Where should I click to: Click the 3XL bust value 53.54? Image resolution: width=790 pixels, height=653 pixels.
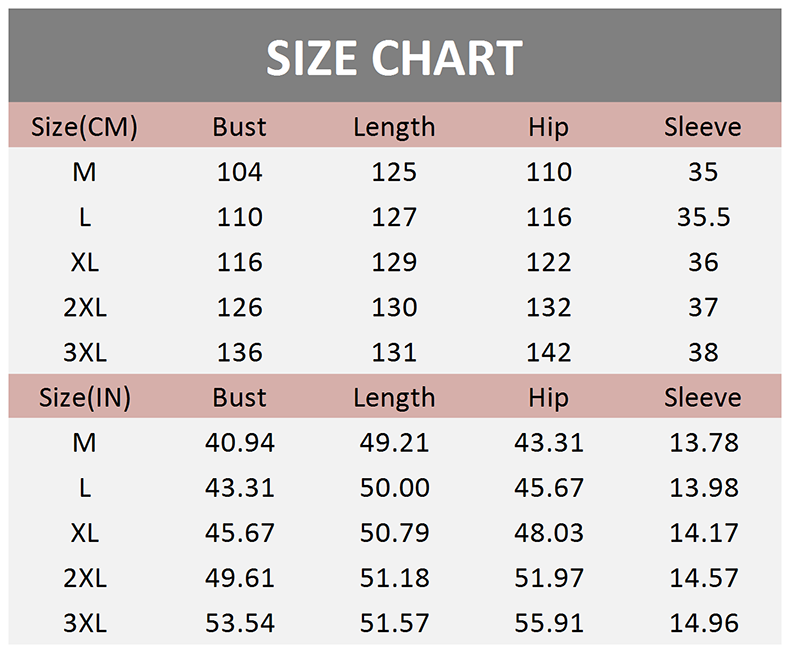239,623
